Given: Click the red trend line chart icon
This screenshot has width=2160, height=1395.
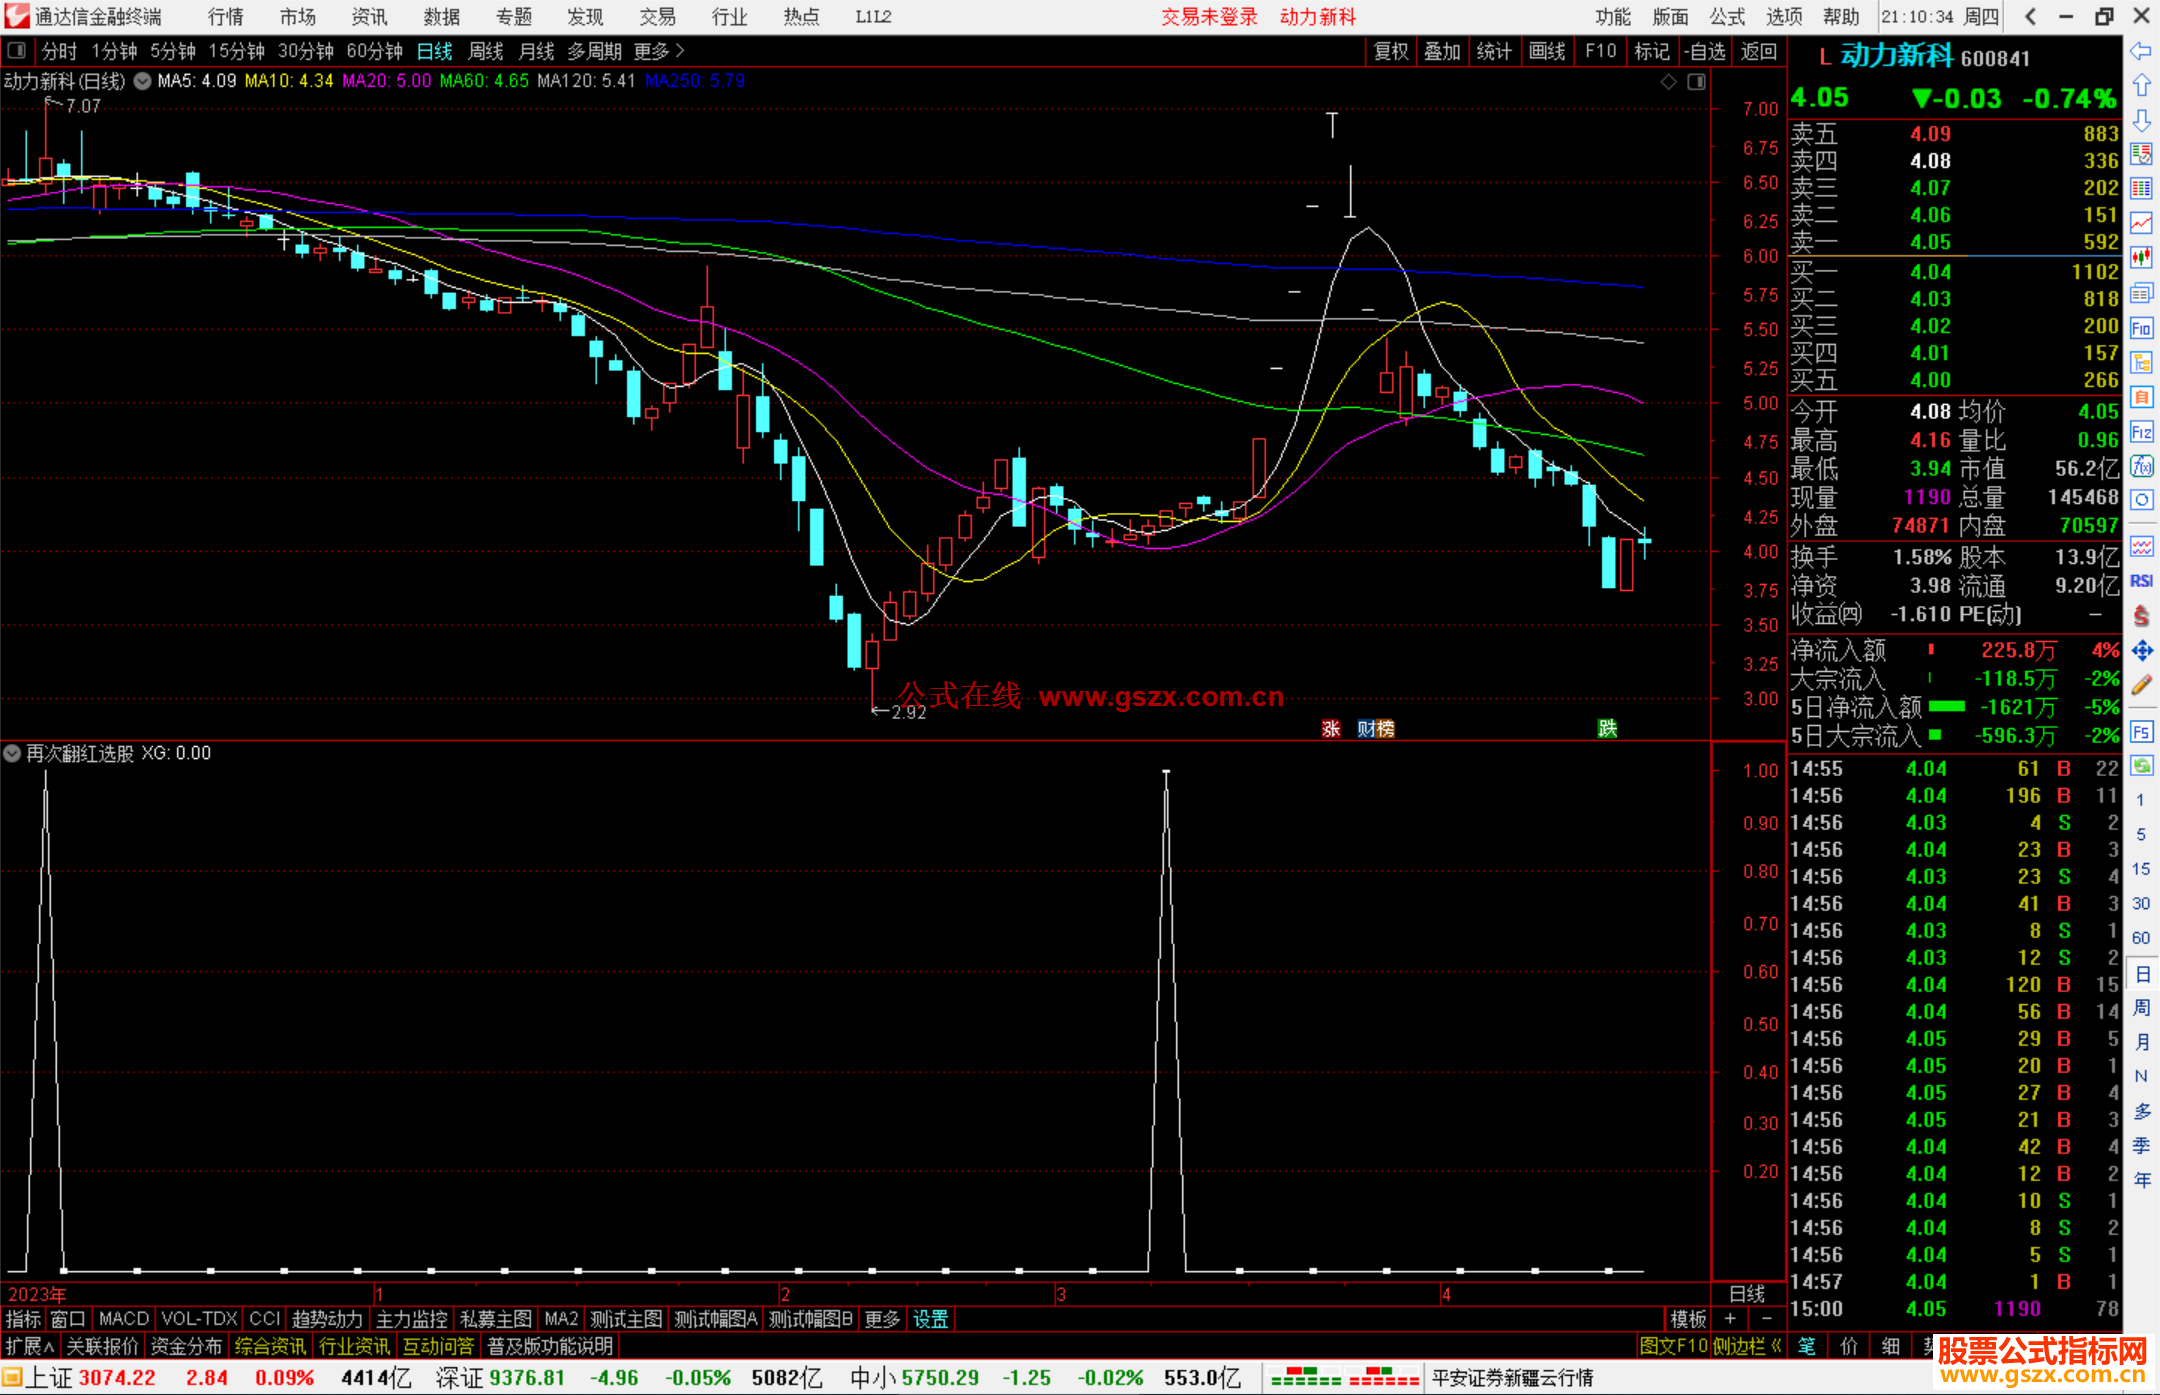Looking at the screenshot, I should pos(2141,223).
